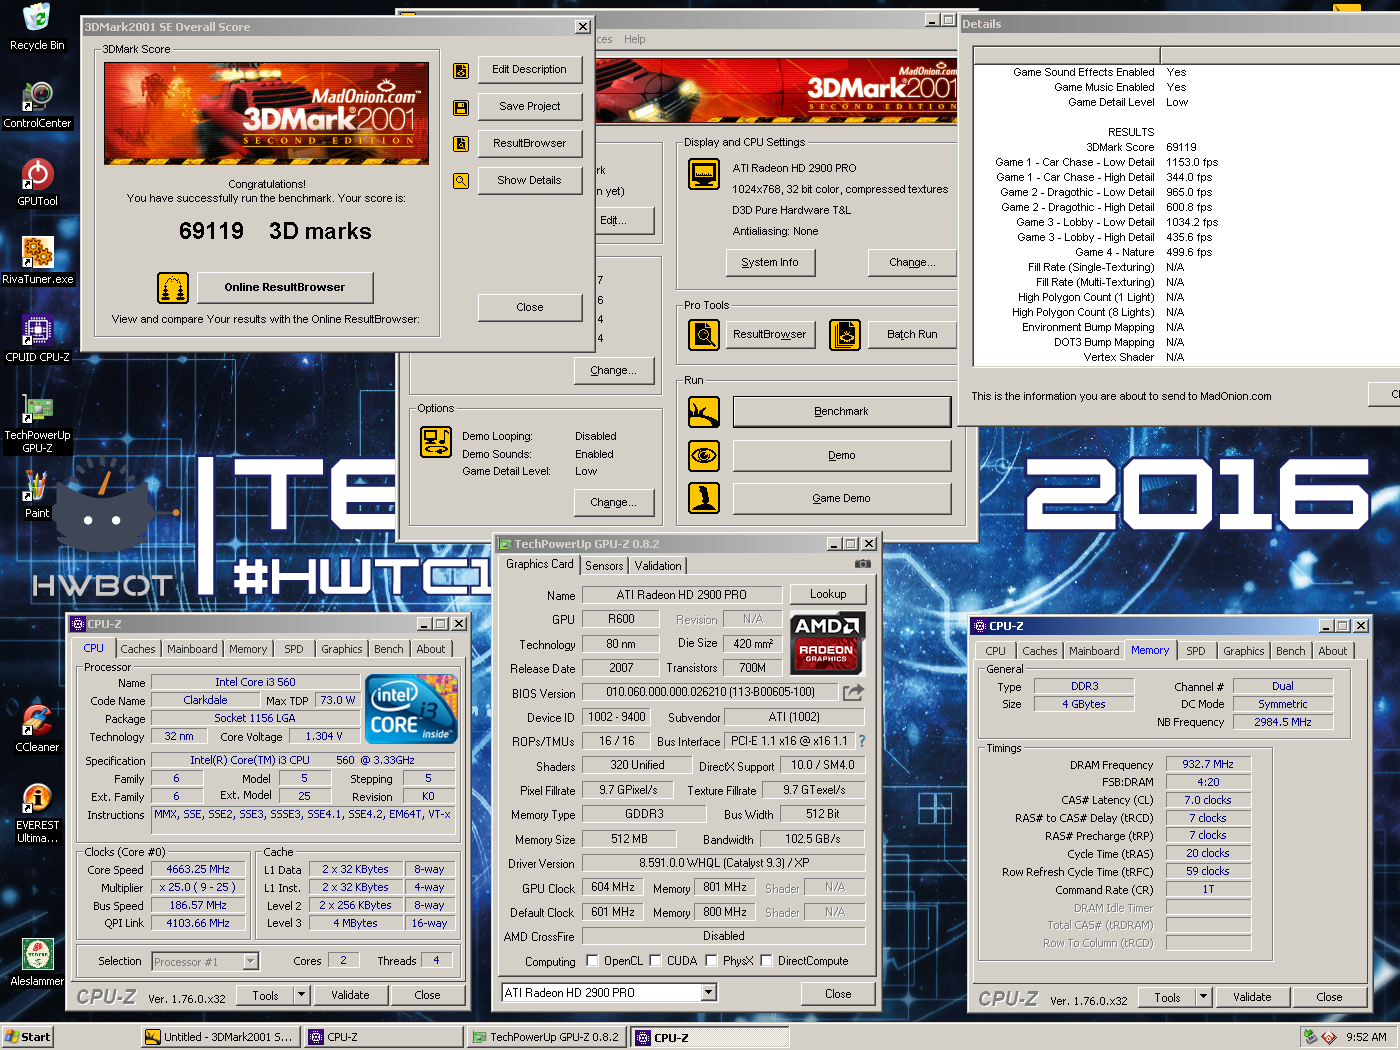
Task: Click Validate button in left CPU-Z window
Action: (350, 995)
